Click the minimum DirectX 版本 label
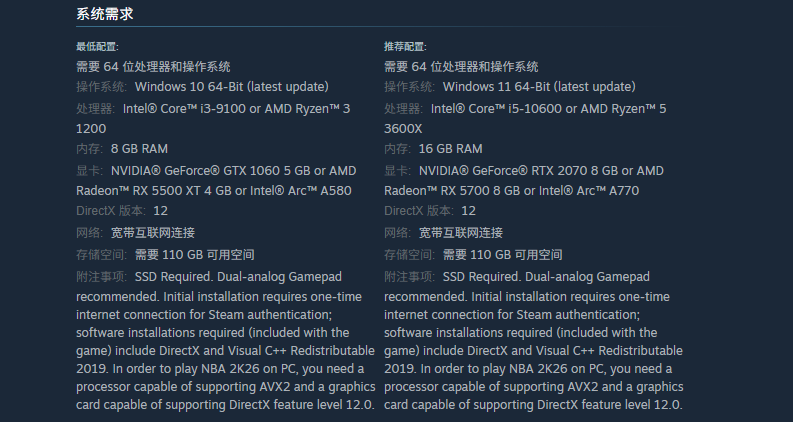The width and height of the screenshot is (793, 422). click(x=111, y=211)
